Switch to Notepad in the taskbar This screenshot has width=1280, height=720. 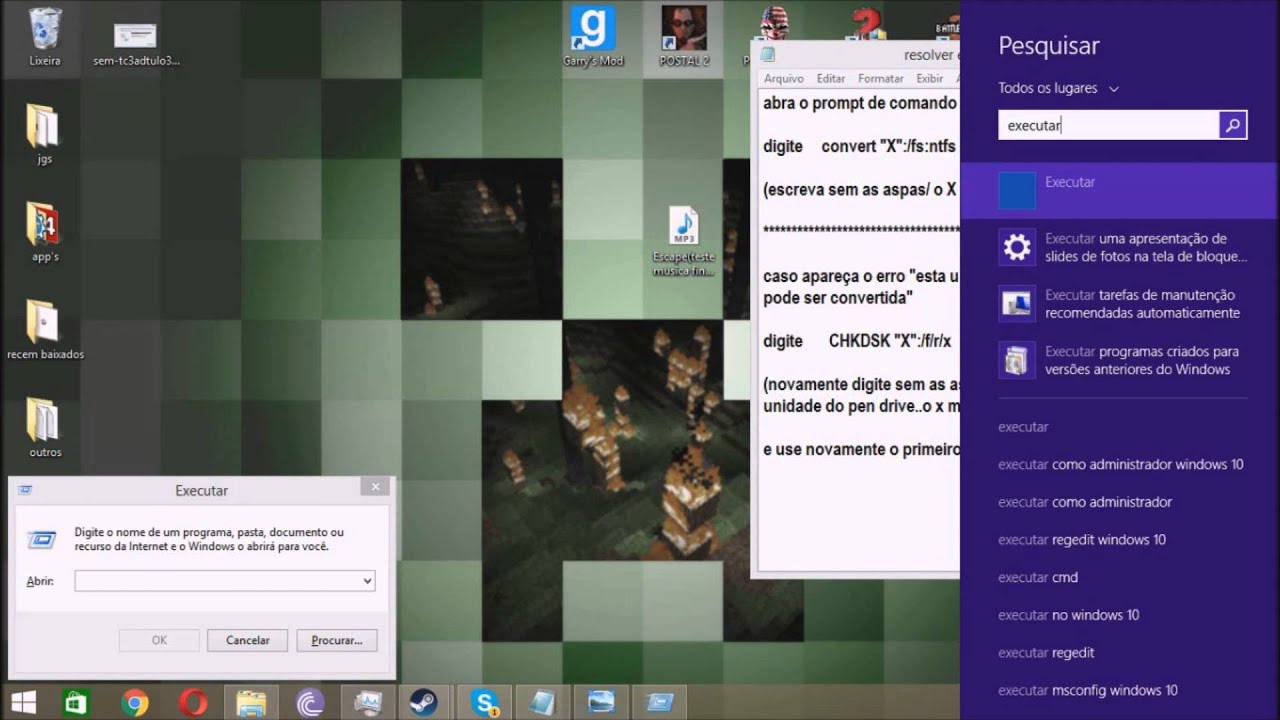pyautogui.click(x=543, y=703)
